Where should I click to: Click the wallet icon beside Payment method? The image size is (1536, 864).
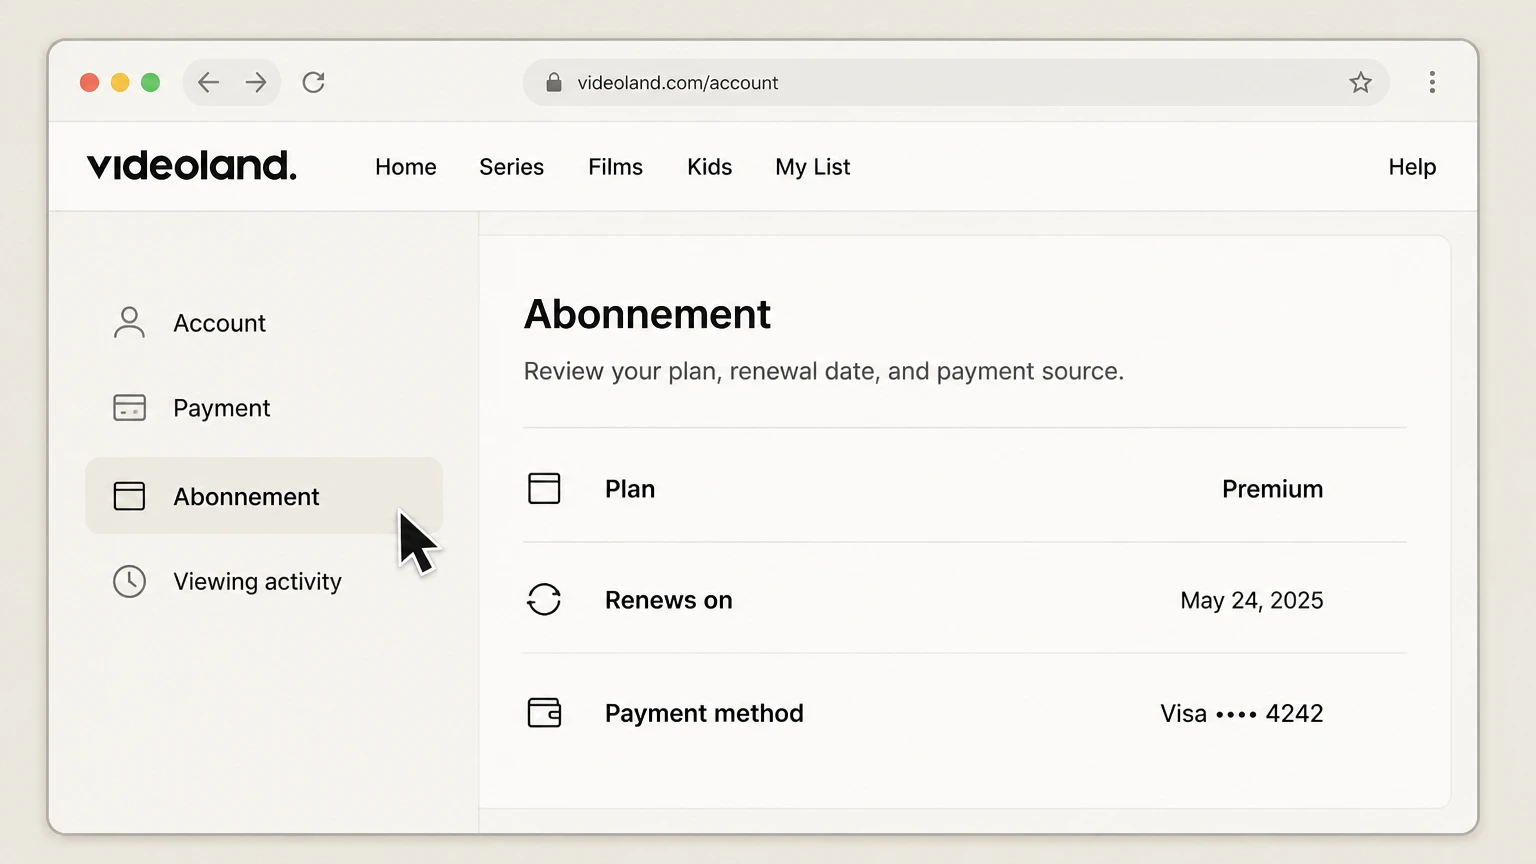(x=544, y=713)
